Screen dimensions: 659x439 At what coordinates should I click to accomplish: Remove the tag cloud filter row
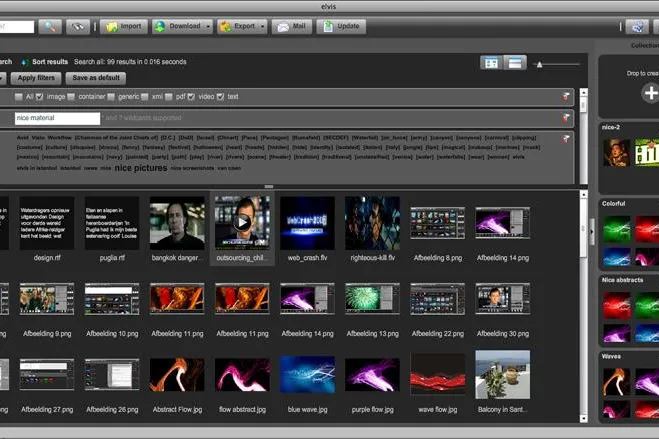tap(566, 139)
